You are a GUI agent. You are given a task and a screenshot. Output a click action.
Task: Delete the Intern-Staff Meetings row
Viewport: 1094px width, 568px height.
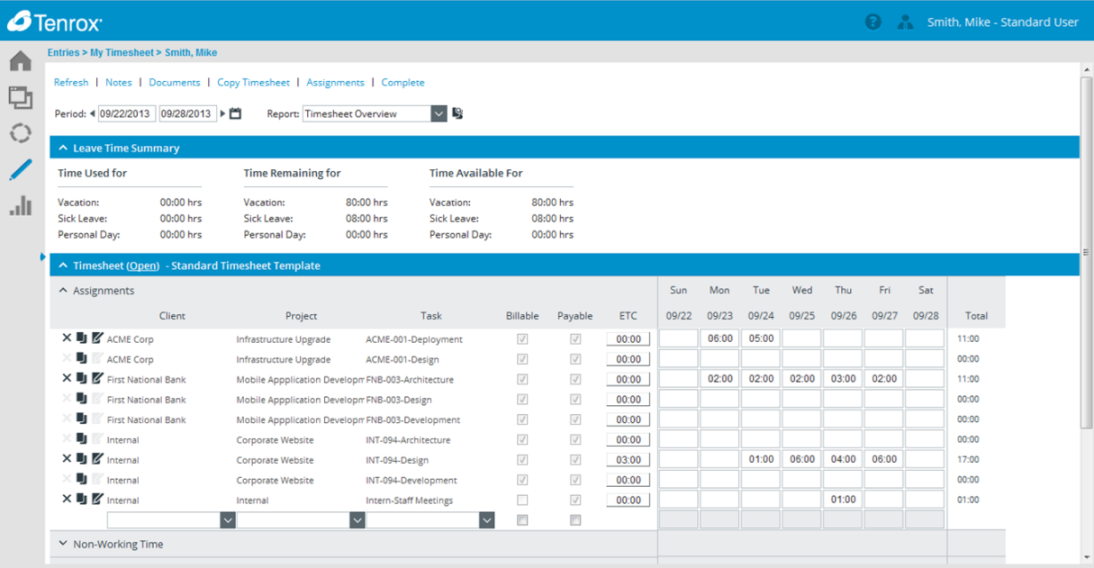tap(66, 499)
